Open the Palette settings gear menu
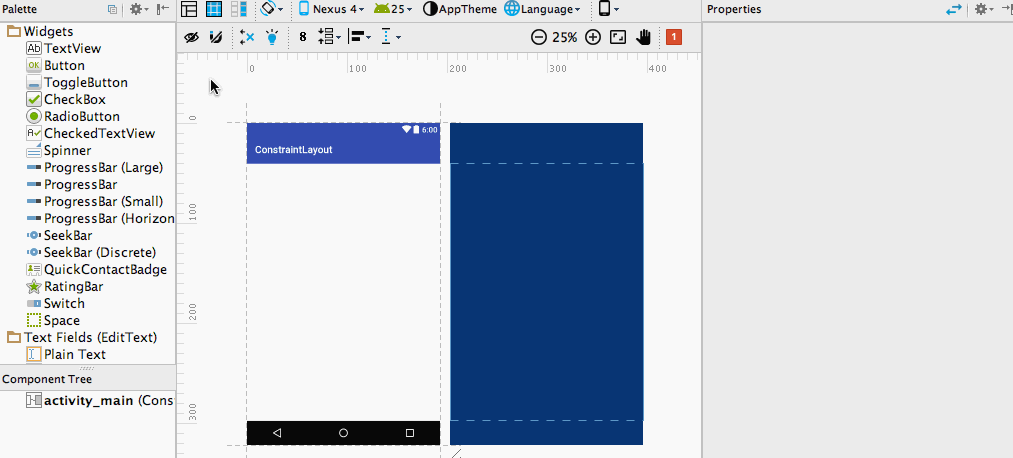The height and width of the screenshot is (458, 1013). click(x=139, y=9)
